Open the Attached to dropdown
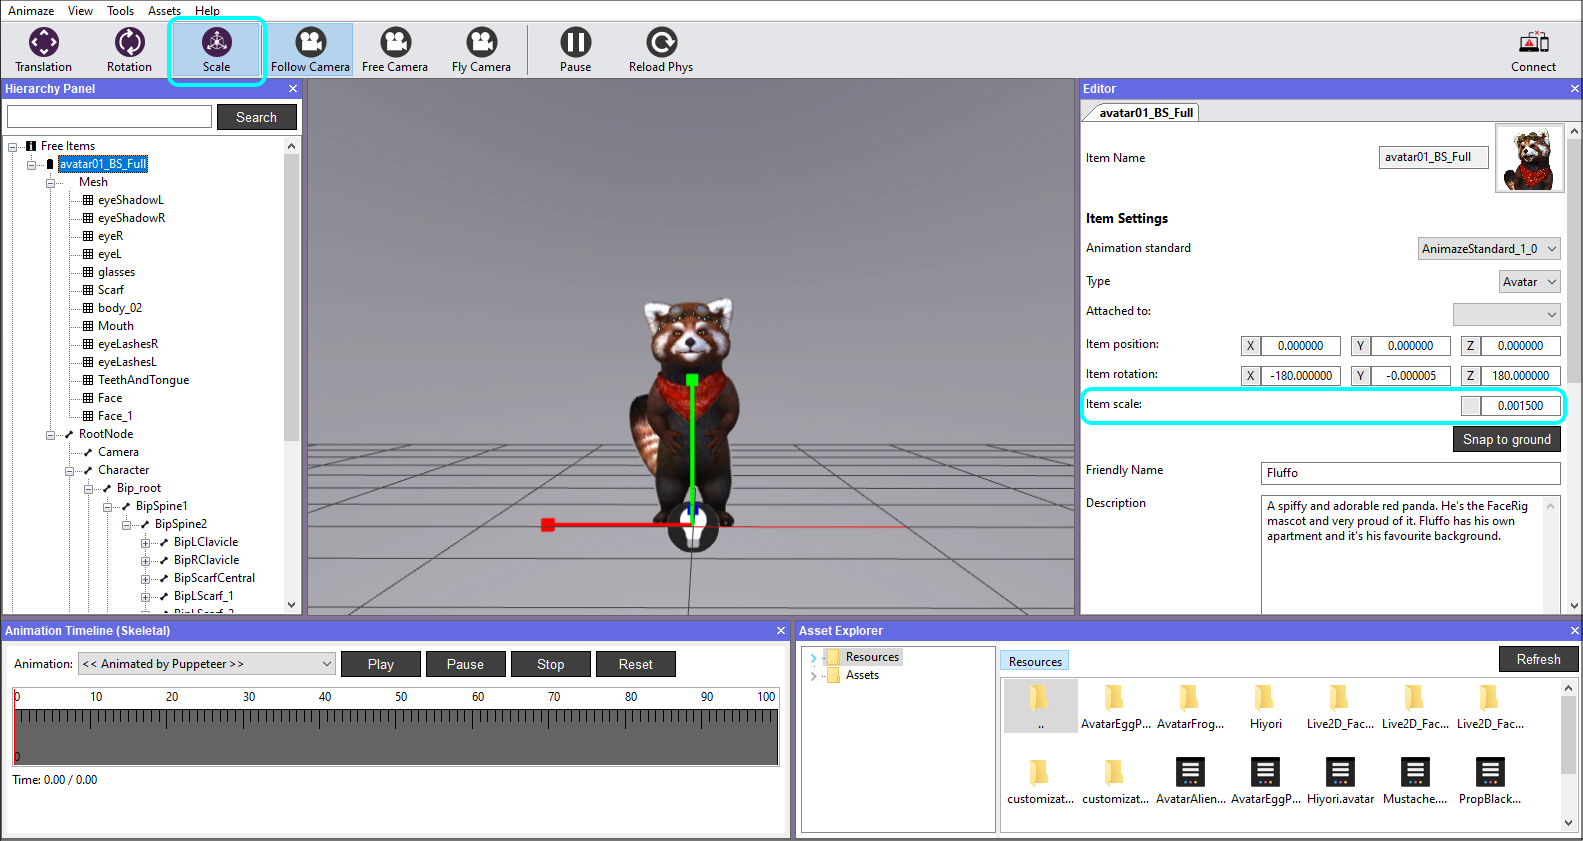Screen dimensions: 1583x841 [x=1506, y=314]
